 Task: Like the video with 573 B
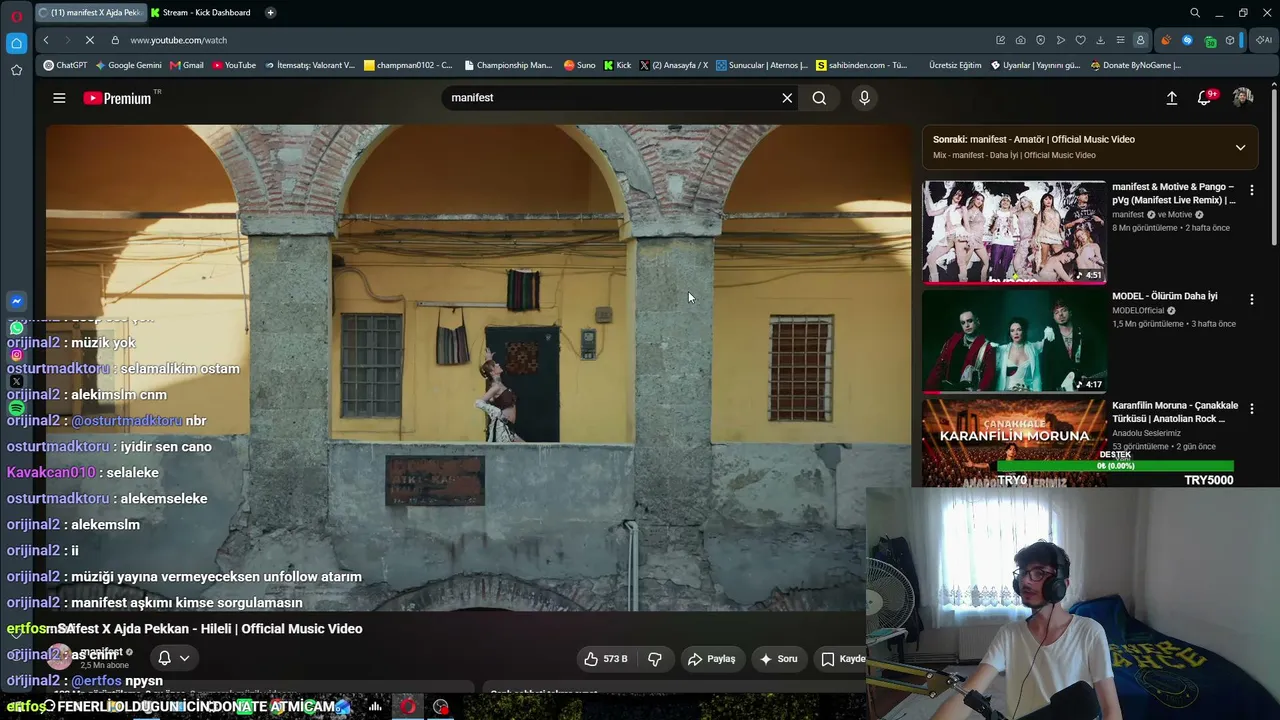coord(605,659)
